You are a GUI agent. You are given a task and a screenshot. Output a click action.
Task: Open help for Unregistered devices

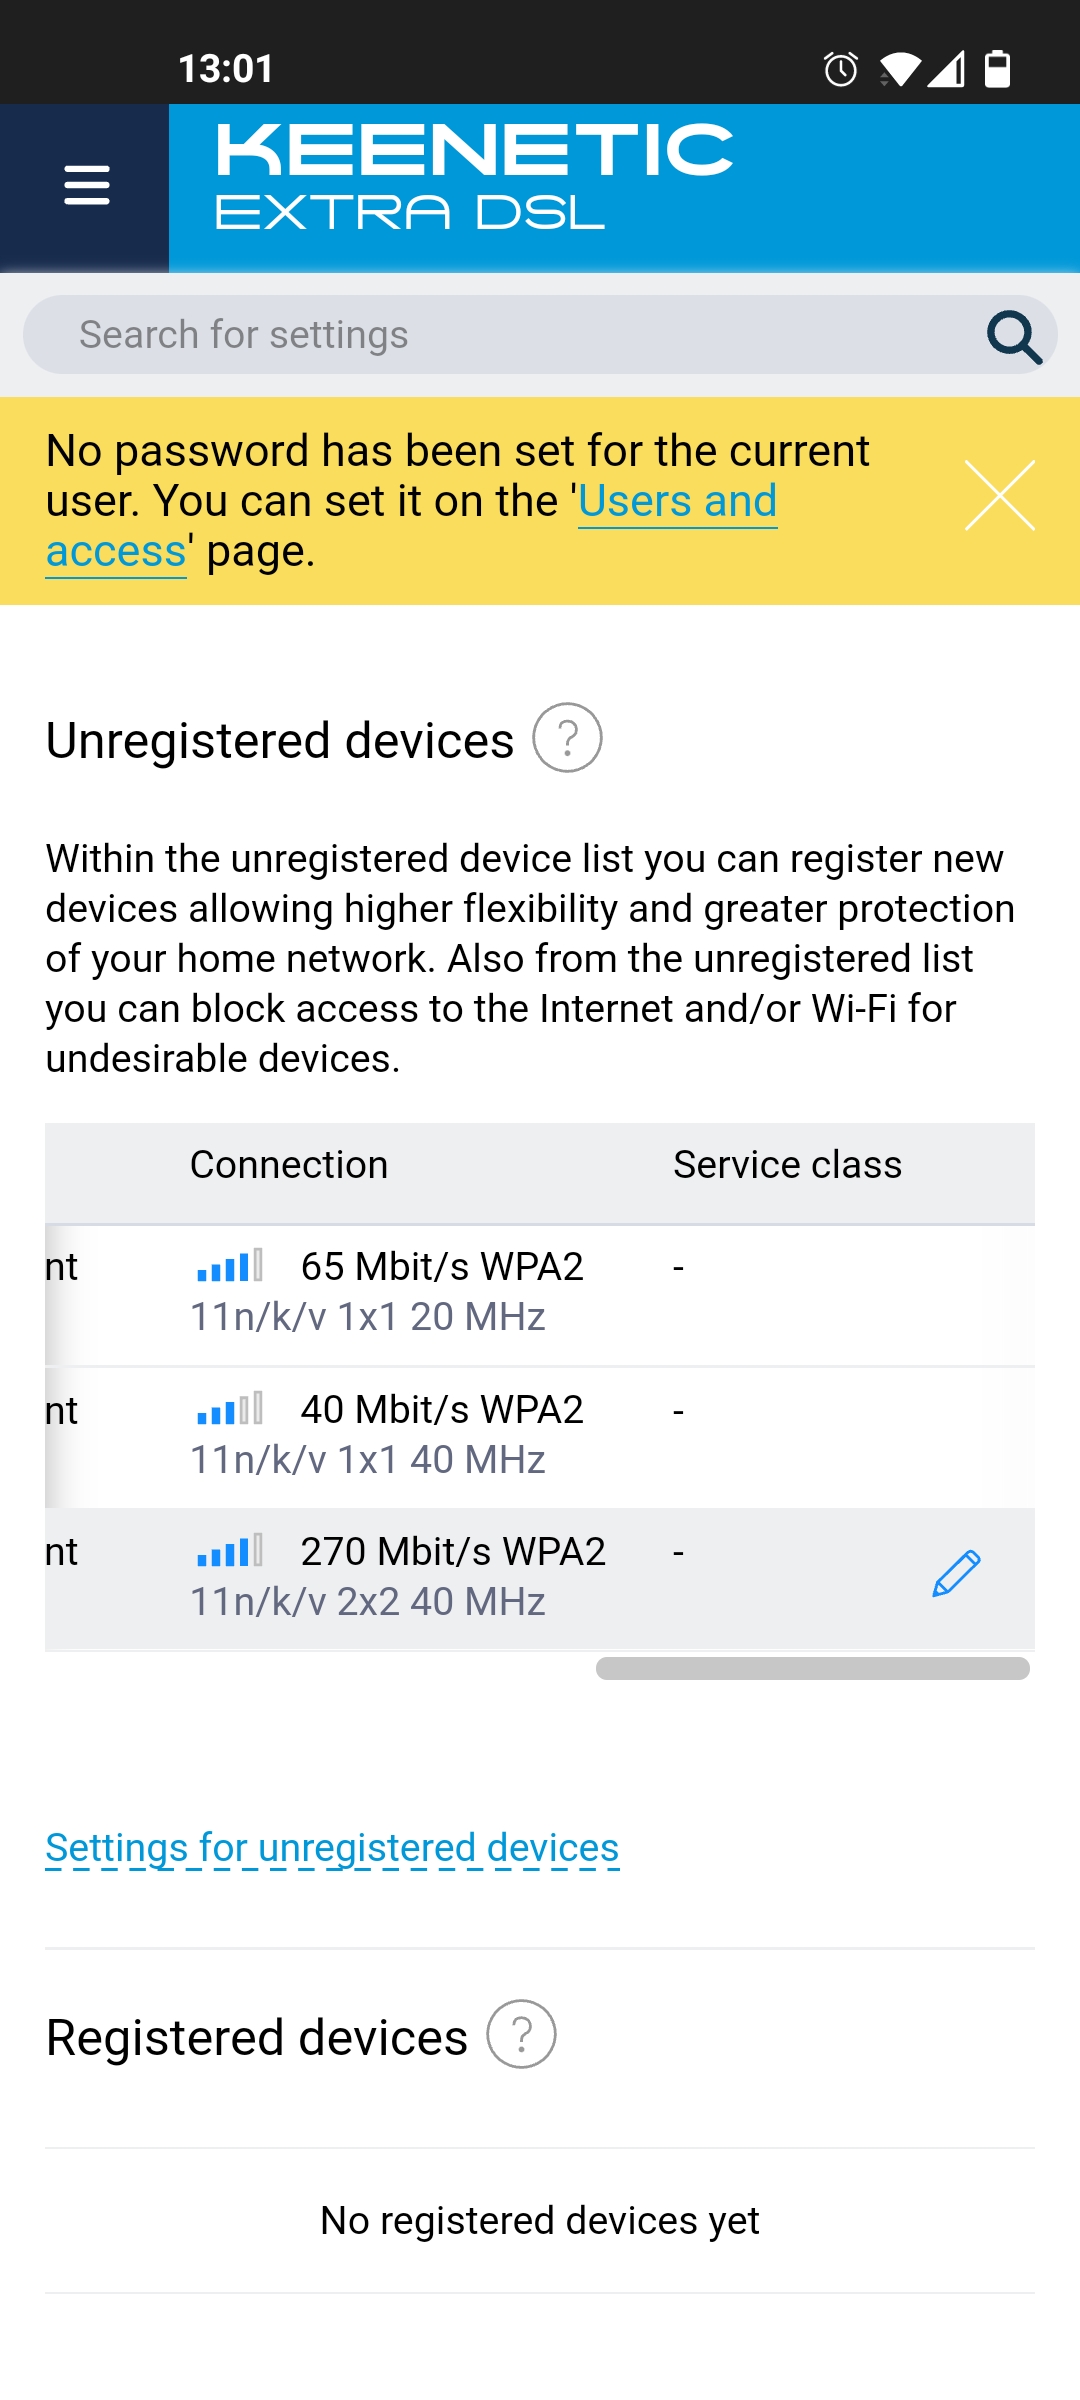[567, 738]
